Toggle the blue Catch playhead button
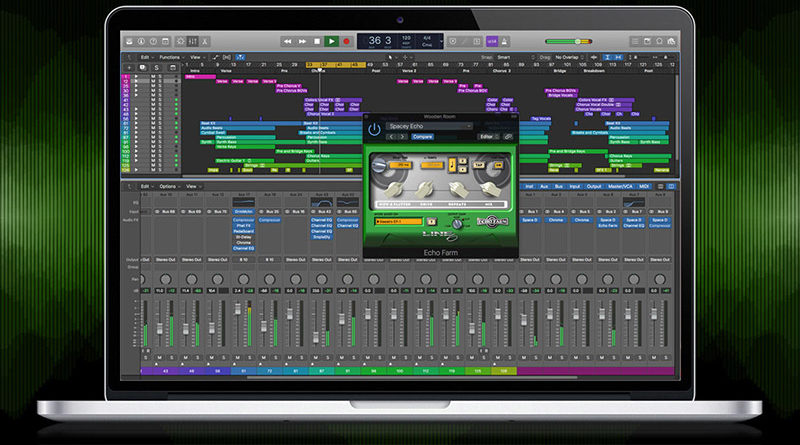 [240, 57]
